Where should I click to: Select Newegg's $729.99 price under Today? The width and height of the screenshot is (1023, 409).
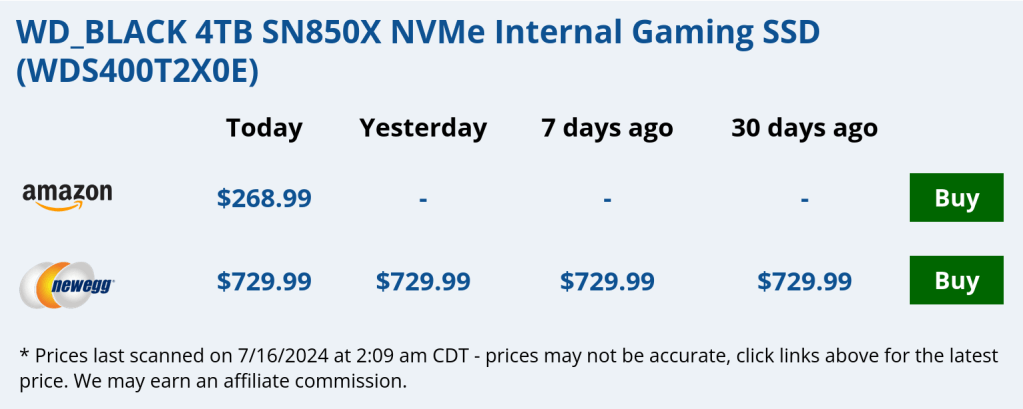[264, 282]
